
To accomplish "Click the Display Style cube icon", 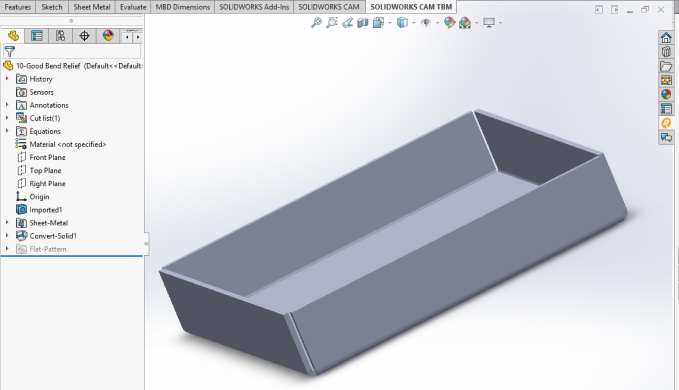I will 402,23.
